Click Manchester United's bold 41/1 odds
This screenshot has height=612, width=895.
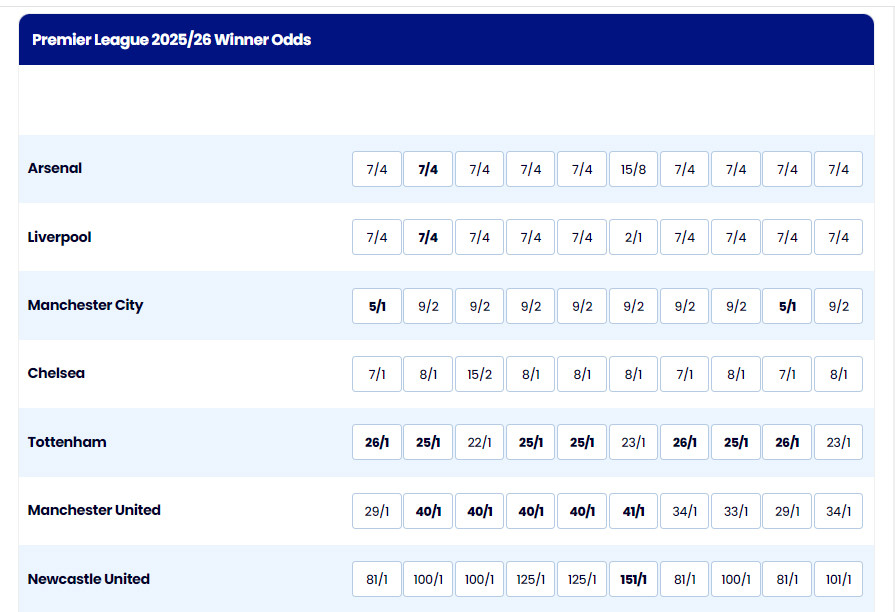pyautogui.click(x=633, y=511)
